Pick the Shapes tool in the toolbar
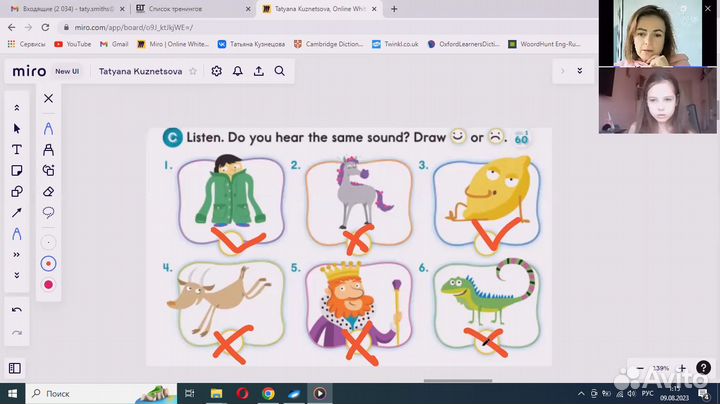Viewport: 720px width, 404px height. 17,191
